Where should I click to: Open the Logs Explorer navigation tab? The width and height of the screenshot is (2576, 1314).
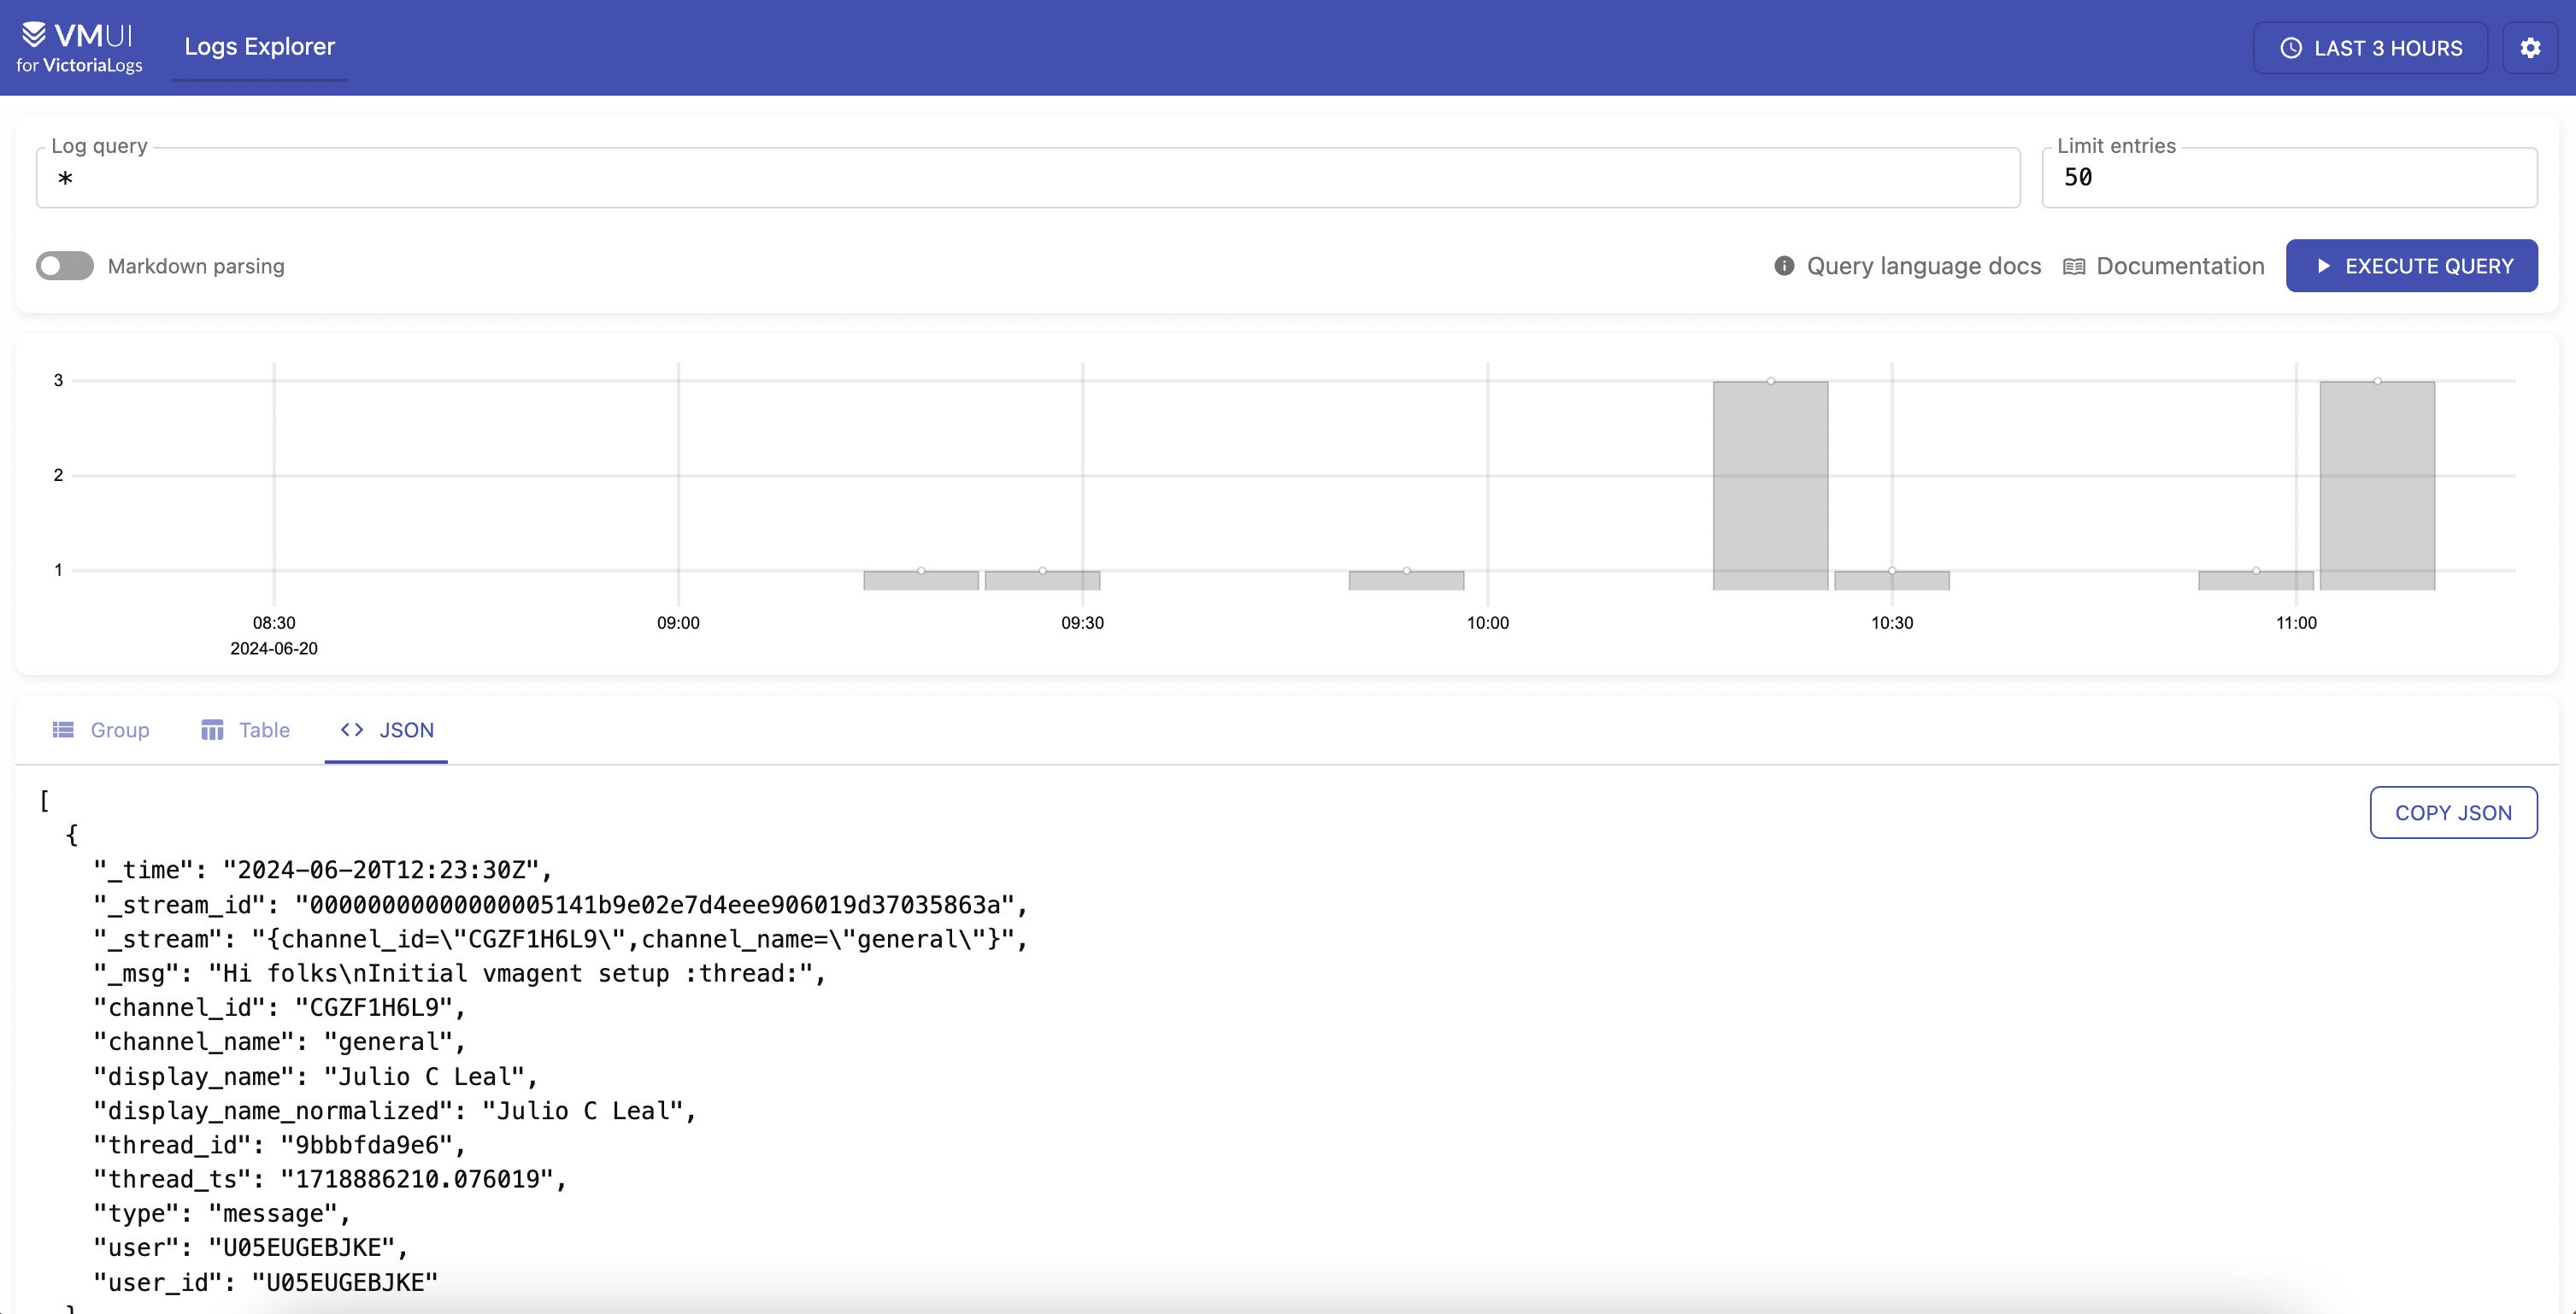coord(259,47)
